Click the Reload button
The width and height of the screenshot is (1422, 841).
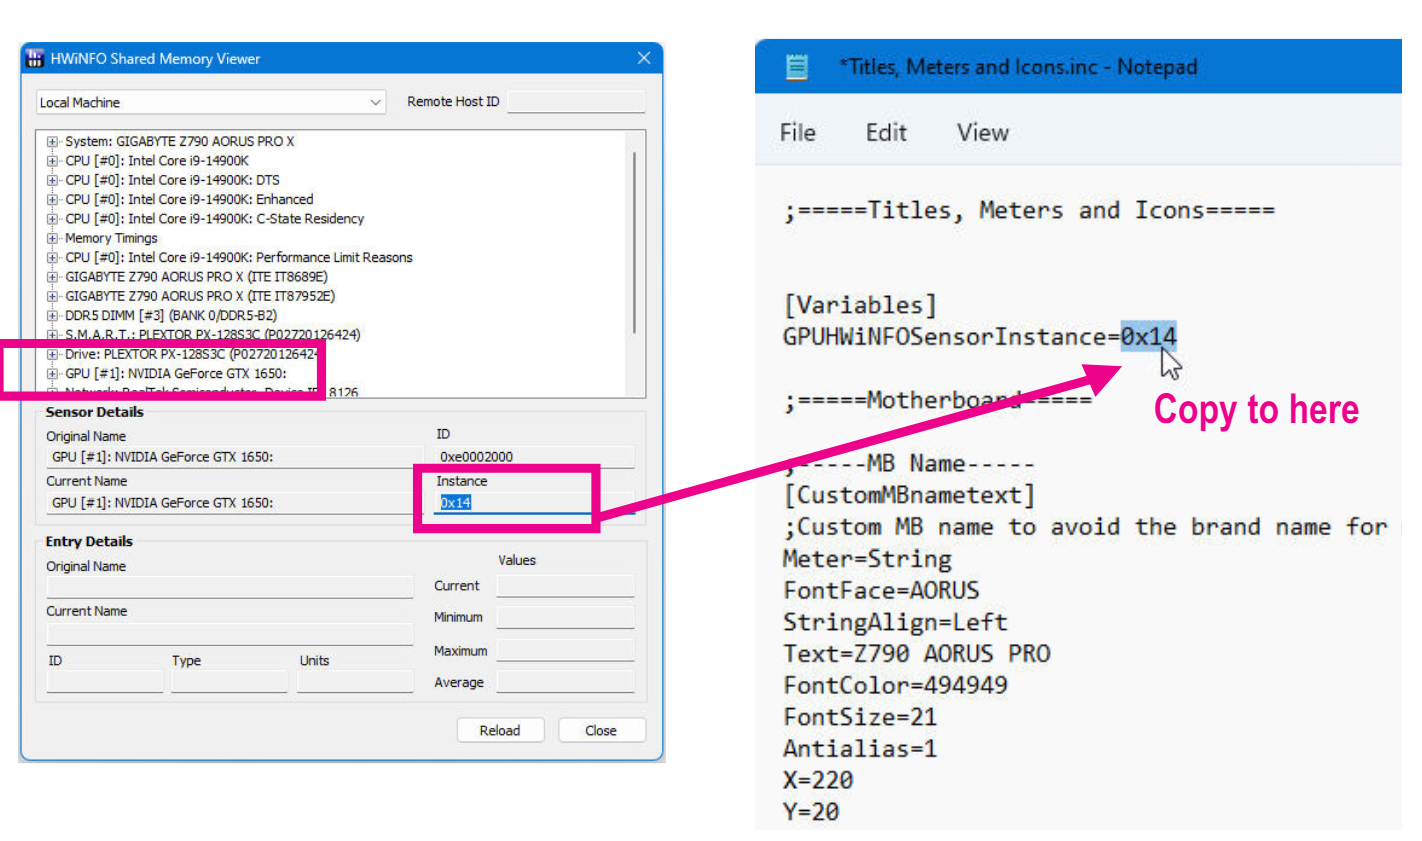click(500, 731)
